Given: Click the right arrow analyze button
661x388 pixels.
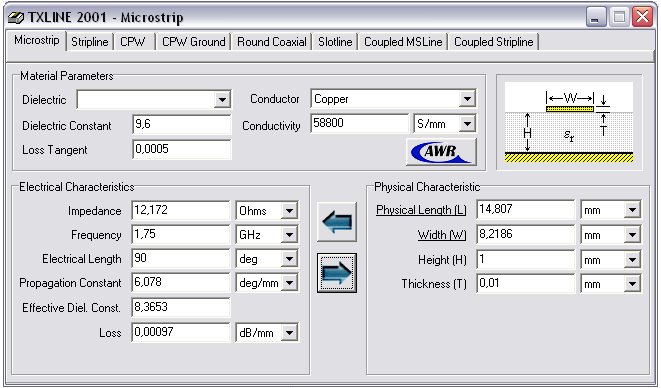Looking at the screenshot, I should click(337, 273).
